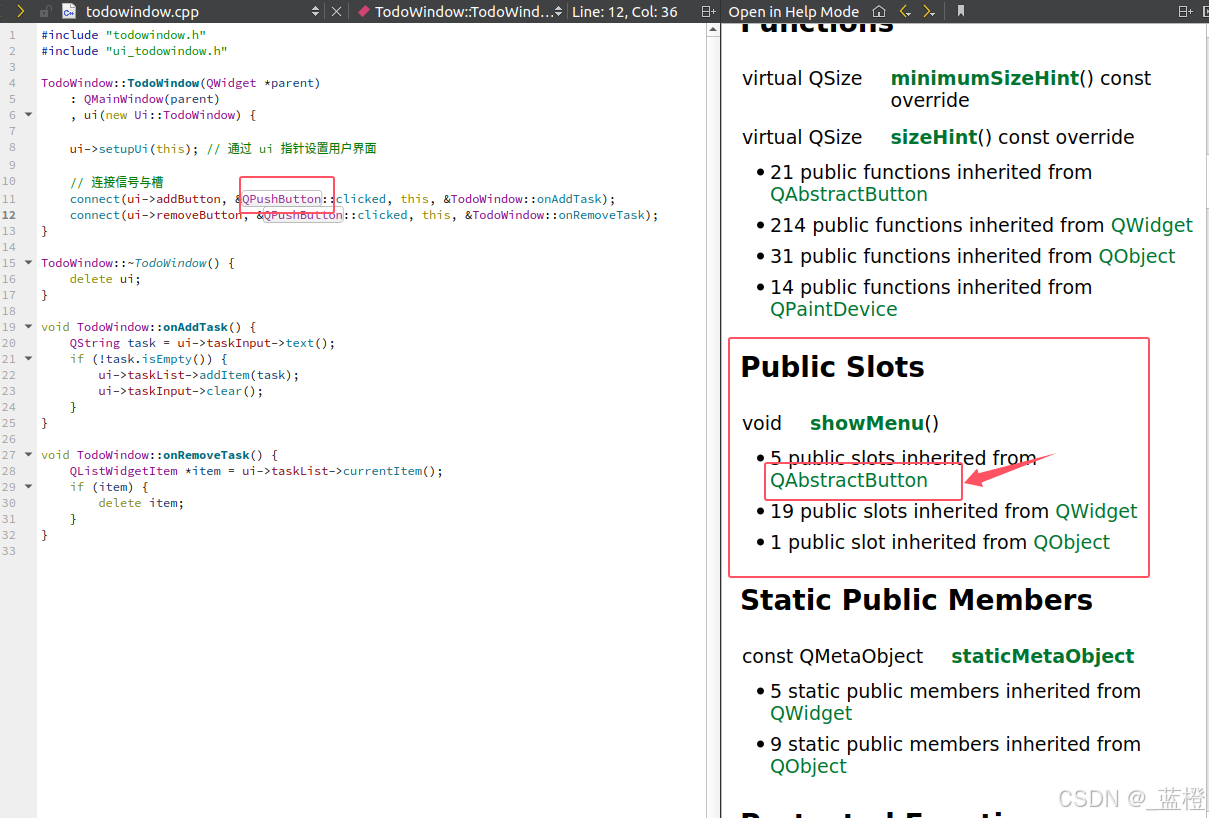The height and width of the screenshot is (818, 1209).
Task: Open QObject link under 9 static public members
Action: coord(808,766)
